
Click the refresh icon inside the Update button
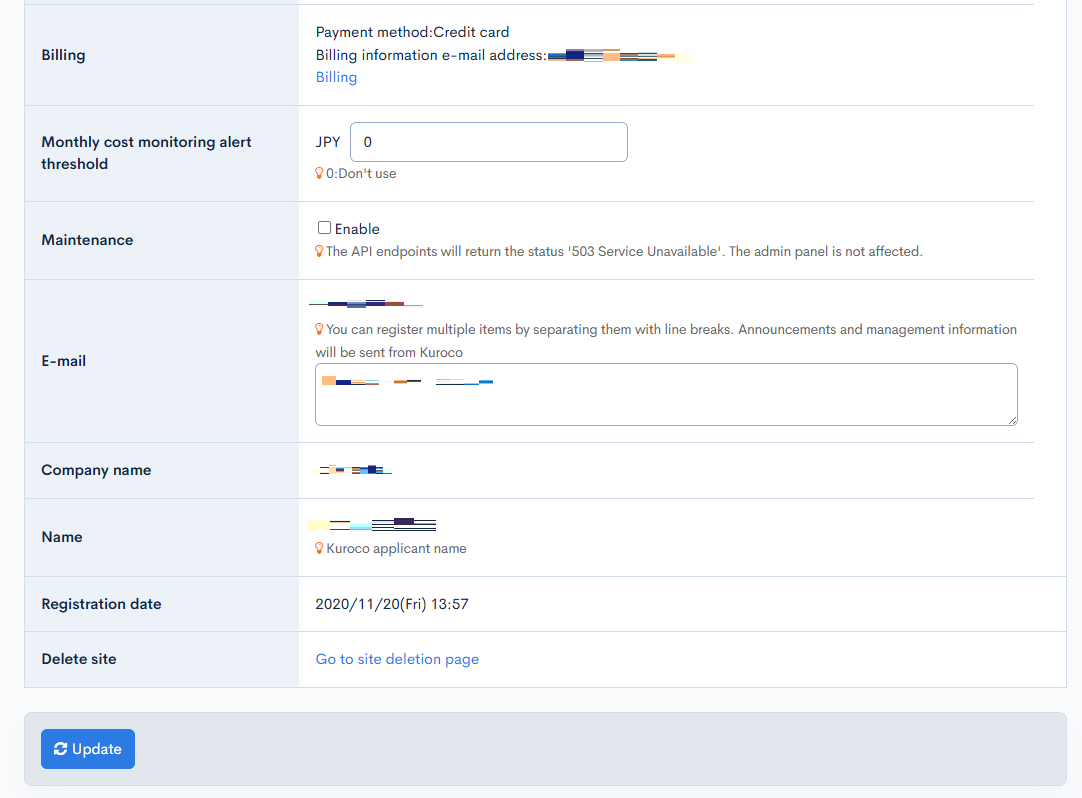62,748
